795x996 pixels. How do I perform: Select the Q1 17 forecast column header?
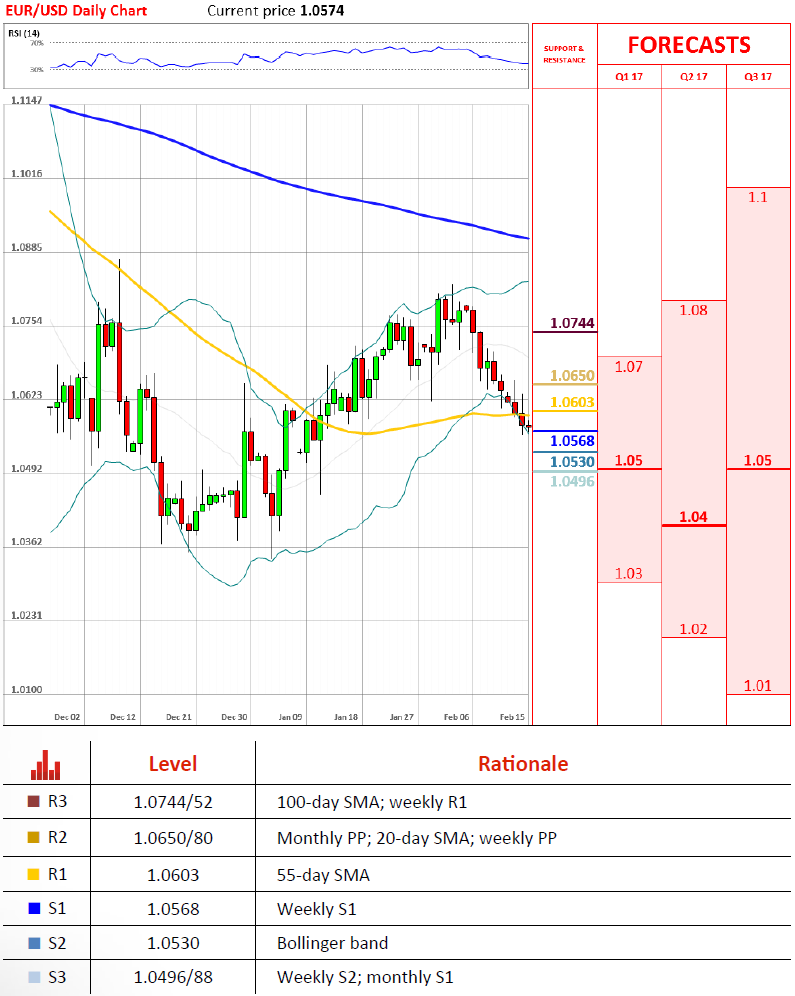pos(629,77)
